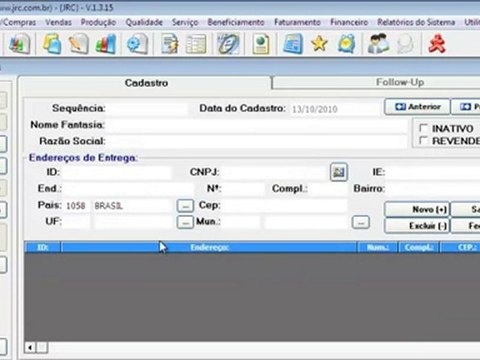The height and width of the screenshot is (360, 480).
Task: Click the ID: column header in grid
Action: click(x=43, y=247)
